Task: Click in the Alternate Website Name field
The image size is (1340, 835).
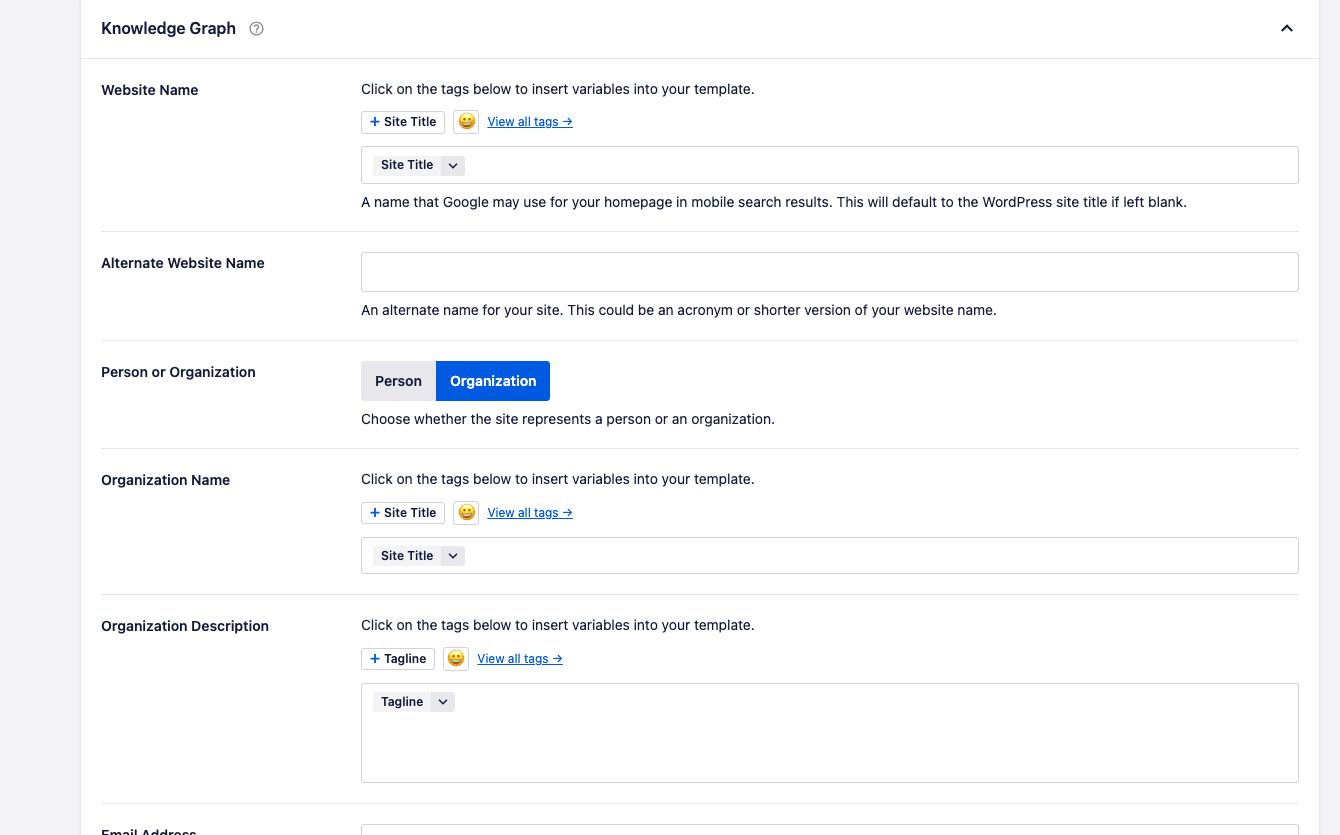Action: tap(830, 272)
